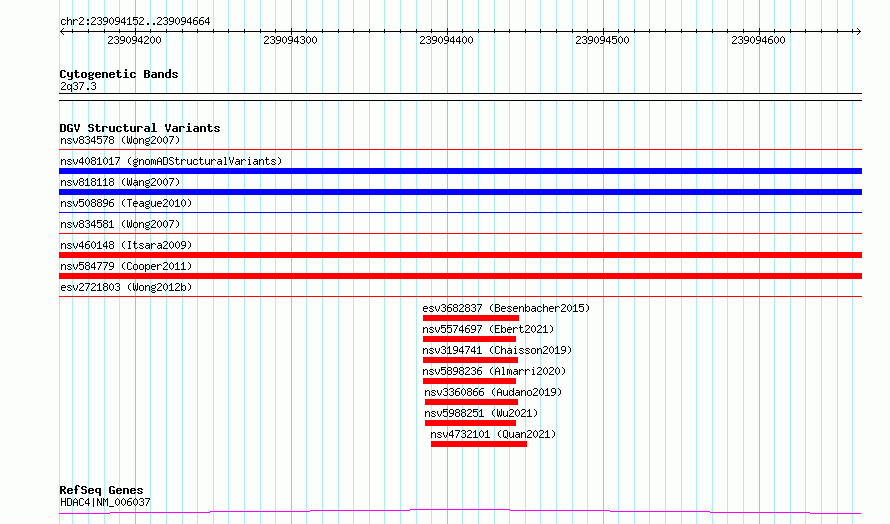Viewport: 890px width, 524px height.
Task: Click the red bar under nsv5574697
Action: [x=469, y=339]
